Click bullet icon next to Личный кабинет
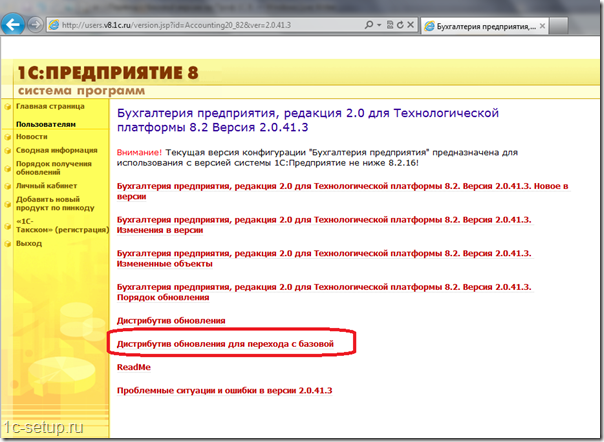The height and width of the screenshot is (442, 604). pyautogui.click(x=7, y=186)
